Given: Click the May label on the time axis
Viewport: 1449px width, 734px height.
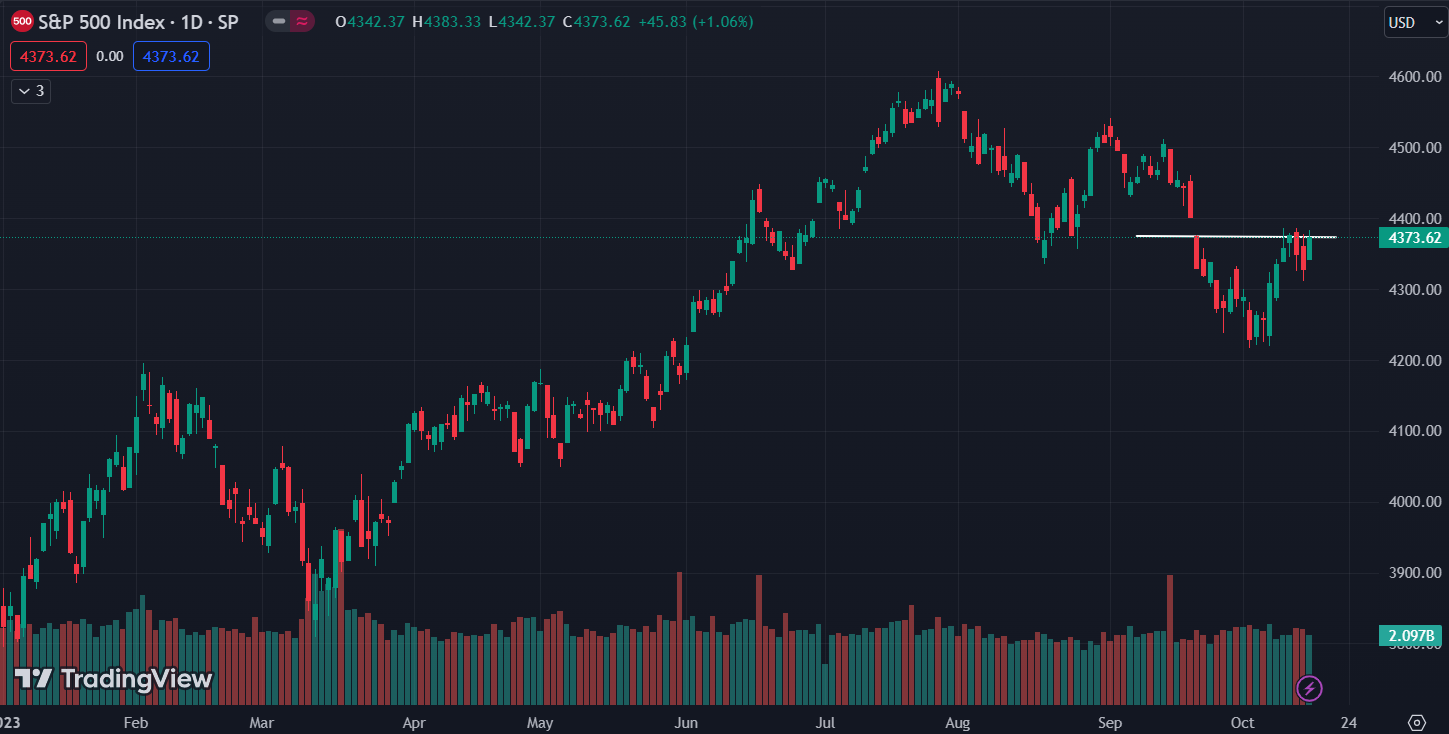Looking at the screenshot, I should pyautogui.click(x=540, y=722).
